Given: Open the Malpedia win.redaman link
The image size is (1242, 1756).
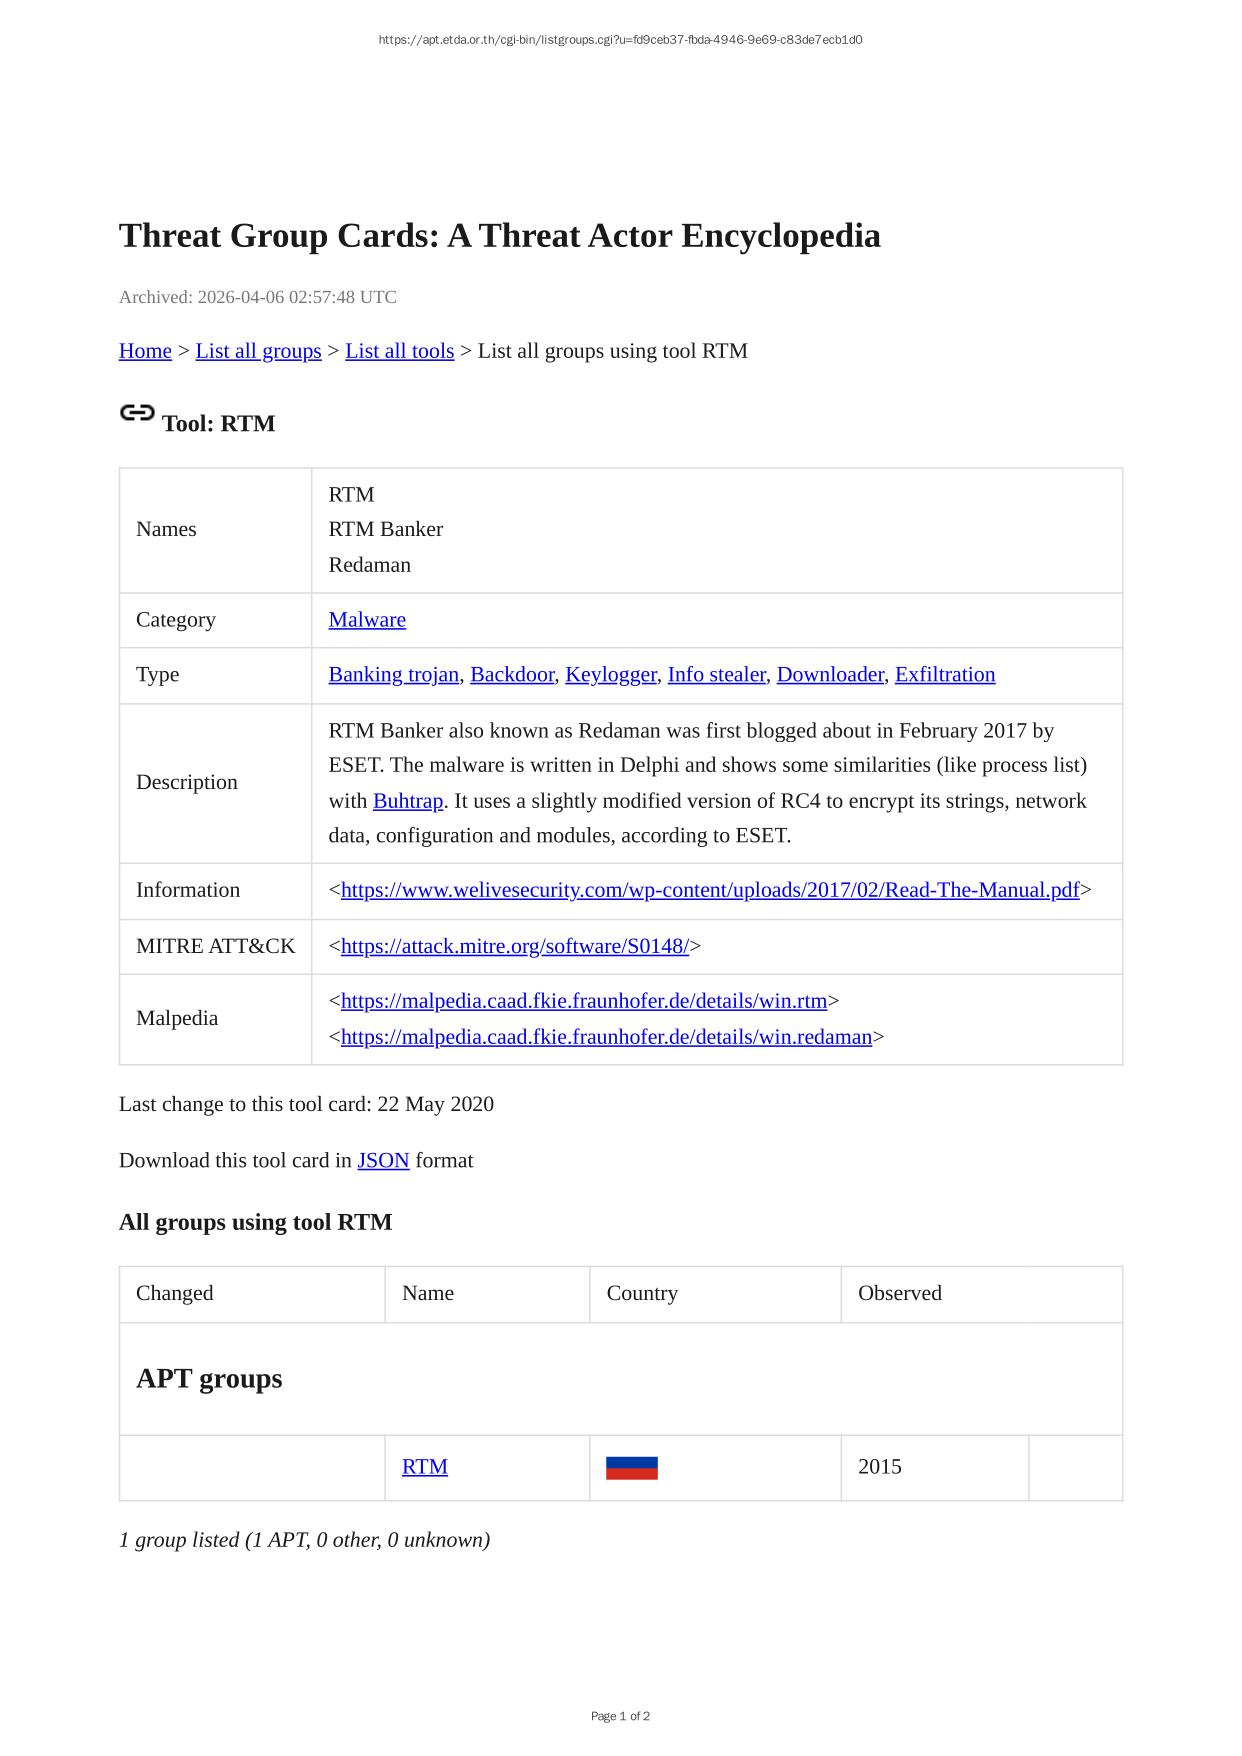Looking at the screenshot, I should click(x=606, y=1037).
